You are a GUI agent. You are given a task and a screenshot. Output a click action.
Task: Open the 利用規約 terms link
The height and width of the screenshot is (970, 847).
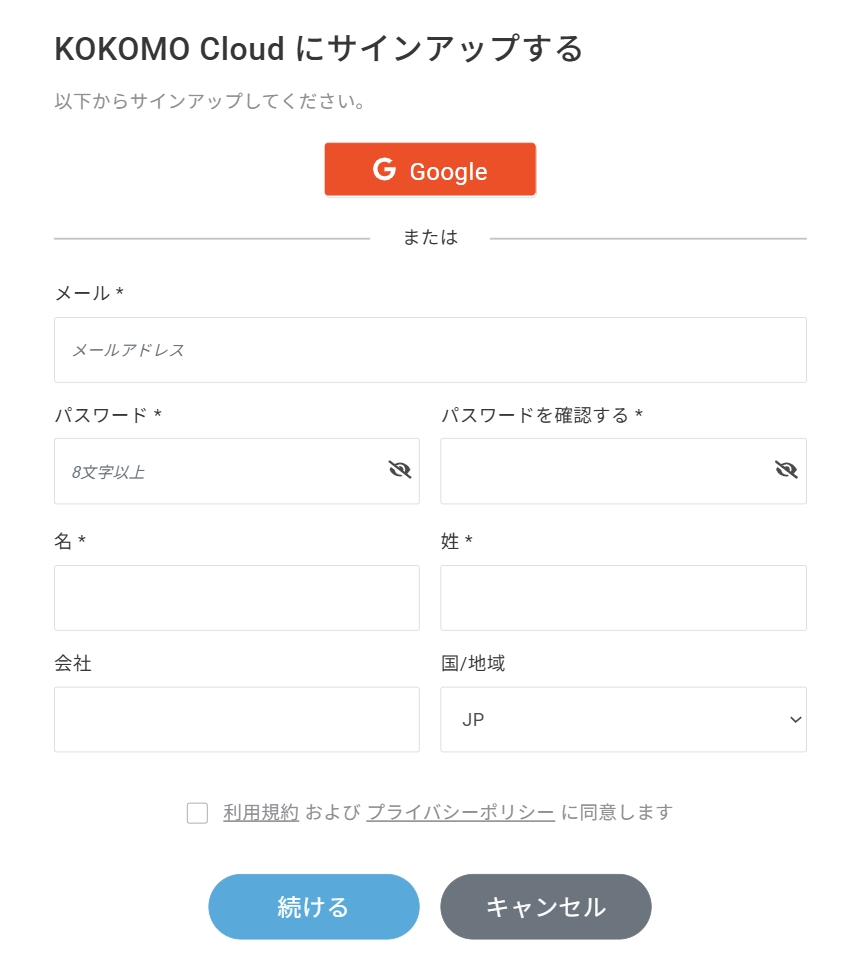[x=261, y=812]
